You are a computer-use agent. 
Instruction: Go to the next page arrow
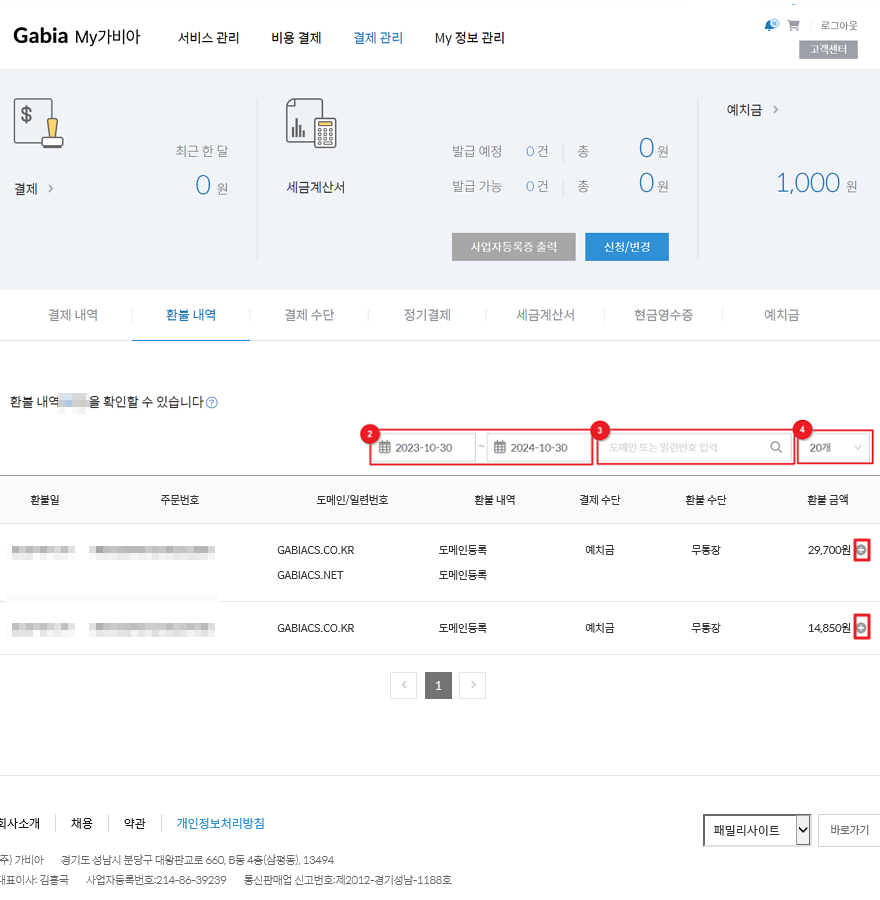click(x=472, y=685)
